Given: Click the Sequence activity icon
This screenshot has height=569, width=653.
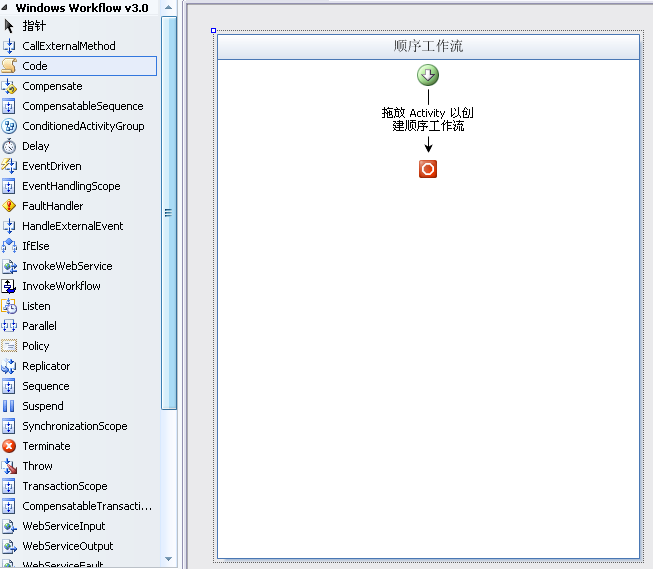Looking at the screenshot, I should [x=9, y=386].
